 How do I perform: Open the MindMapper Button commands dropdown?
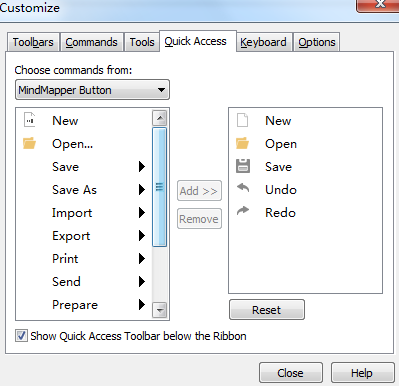(x=92, y=90)
